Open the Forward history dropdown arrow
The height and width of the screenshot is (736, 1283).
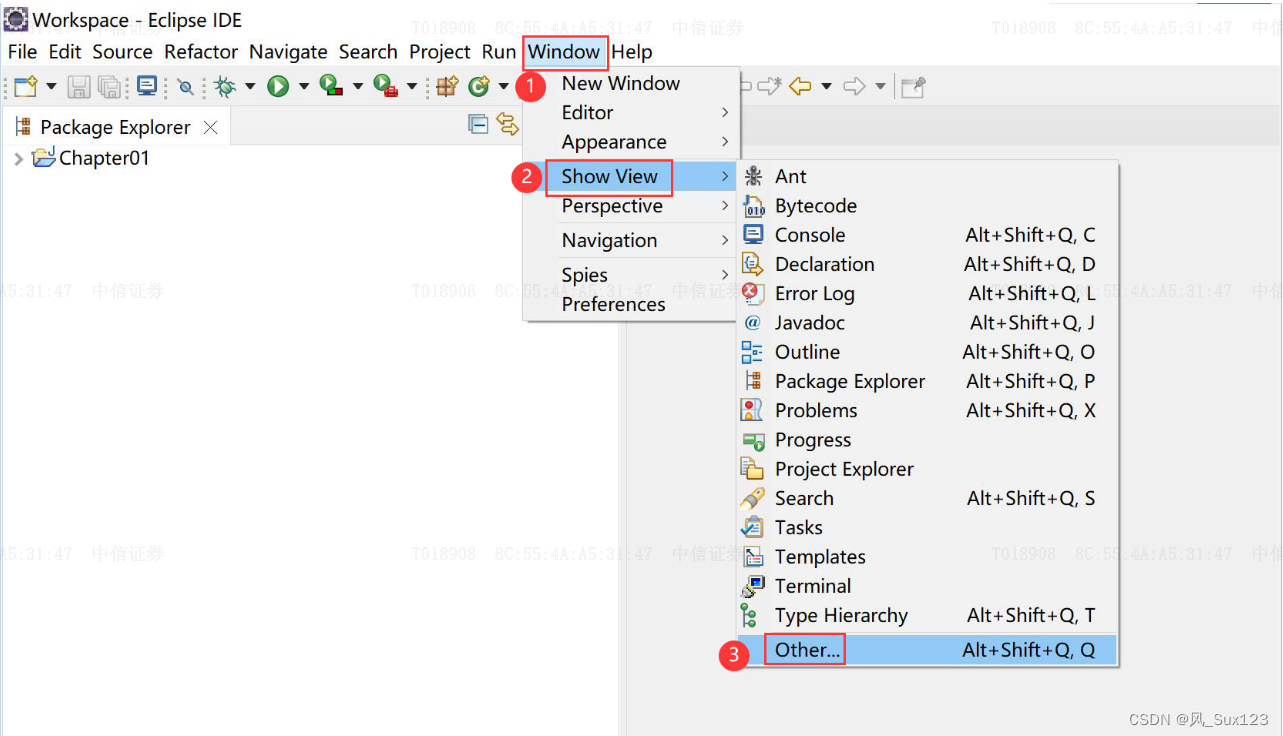click(x=880, y=86)
